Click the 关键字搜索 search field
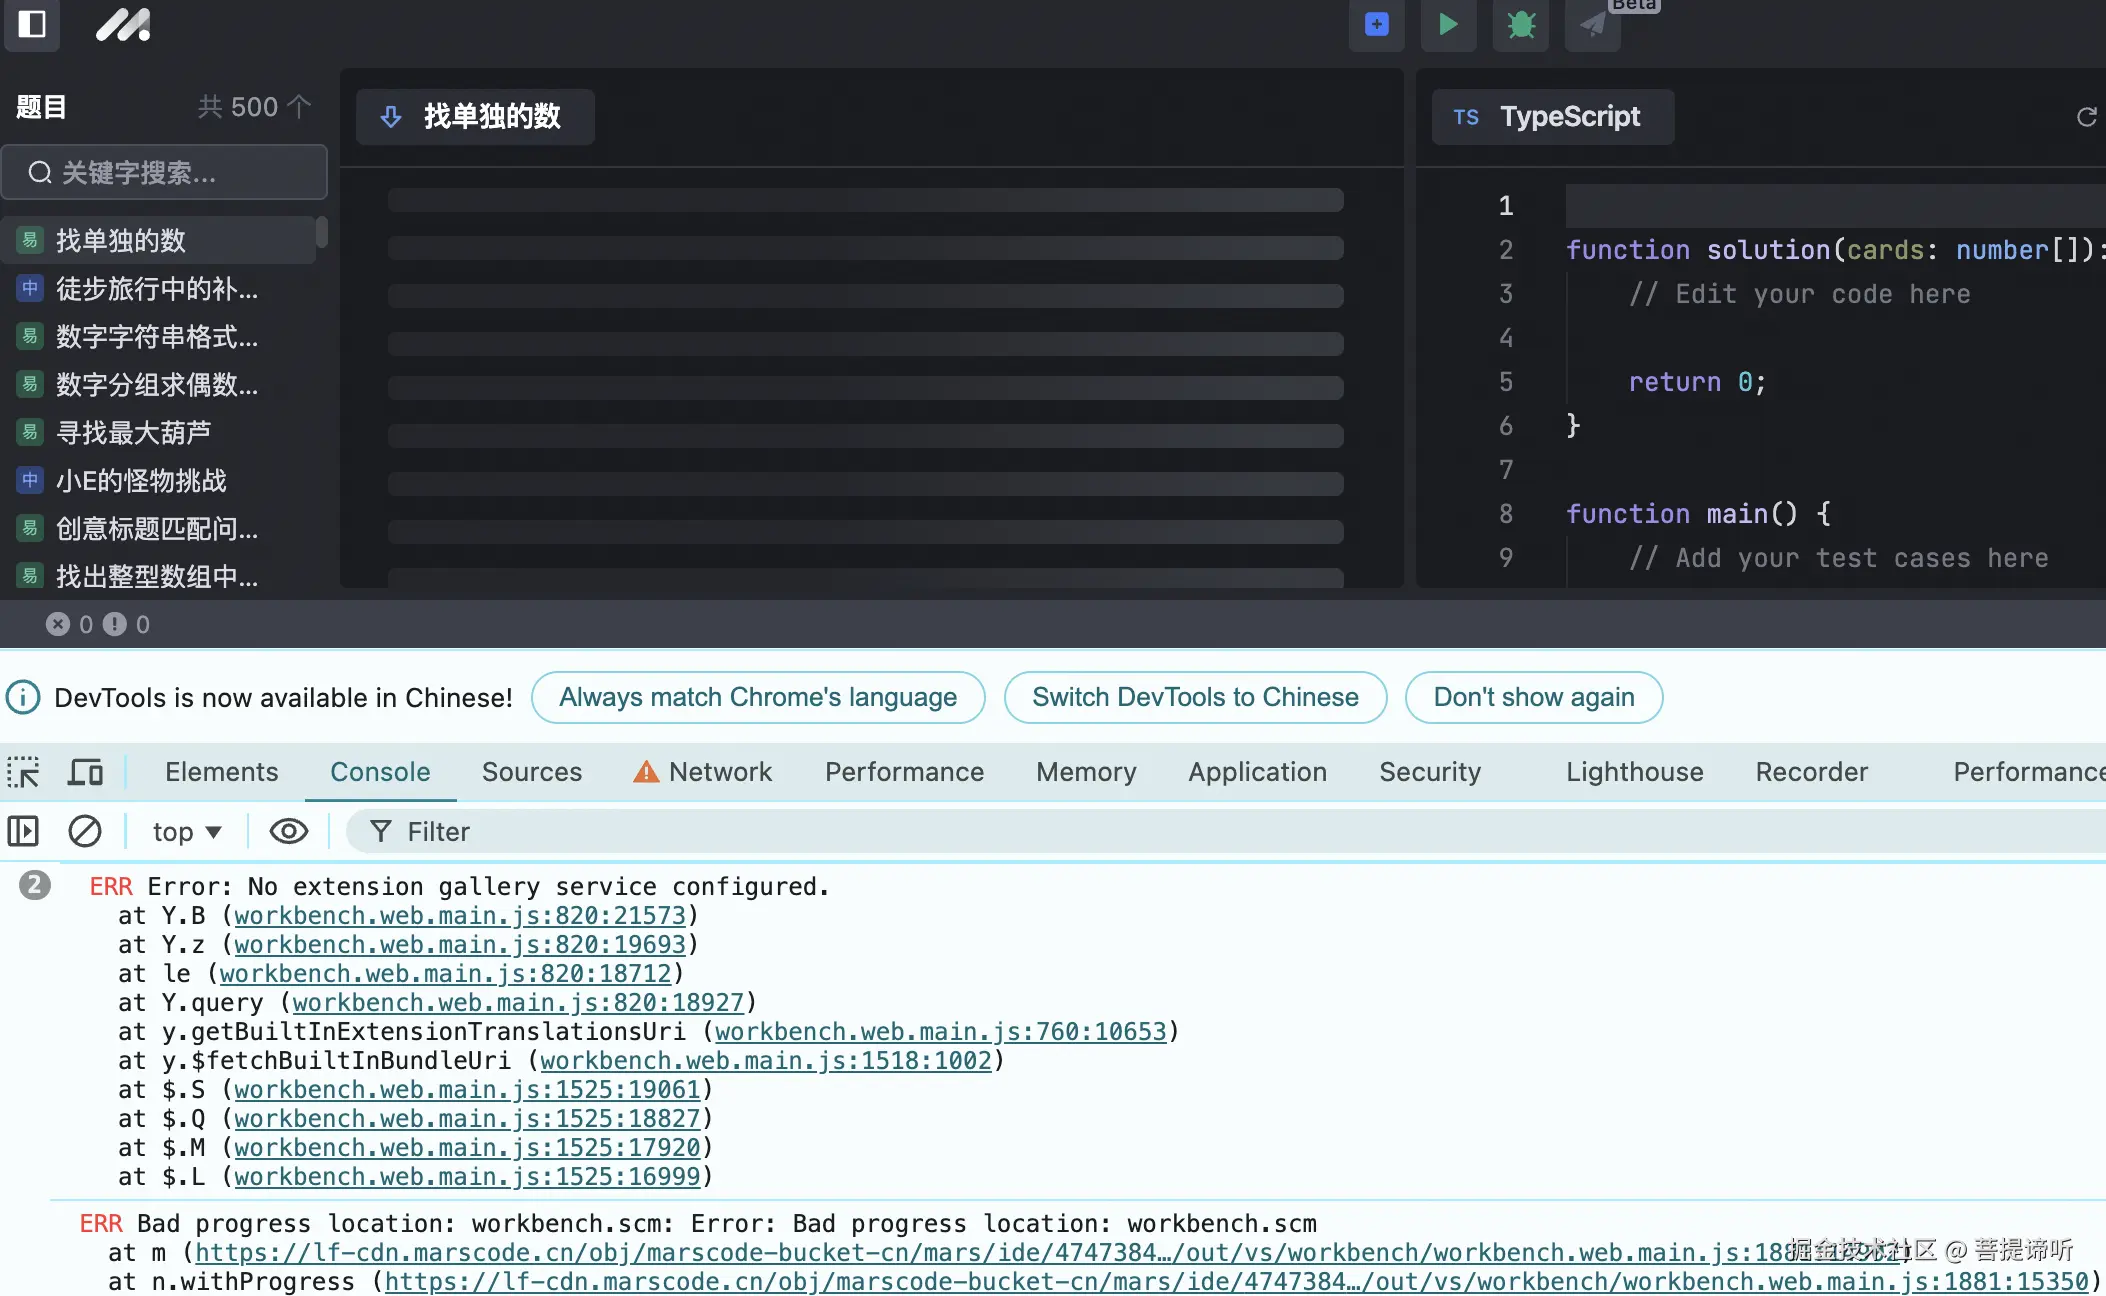Image resolution: width=2106 pixels, height=1296 pixels. tap(165, 173)
